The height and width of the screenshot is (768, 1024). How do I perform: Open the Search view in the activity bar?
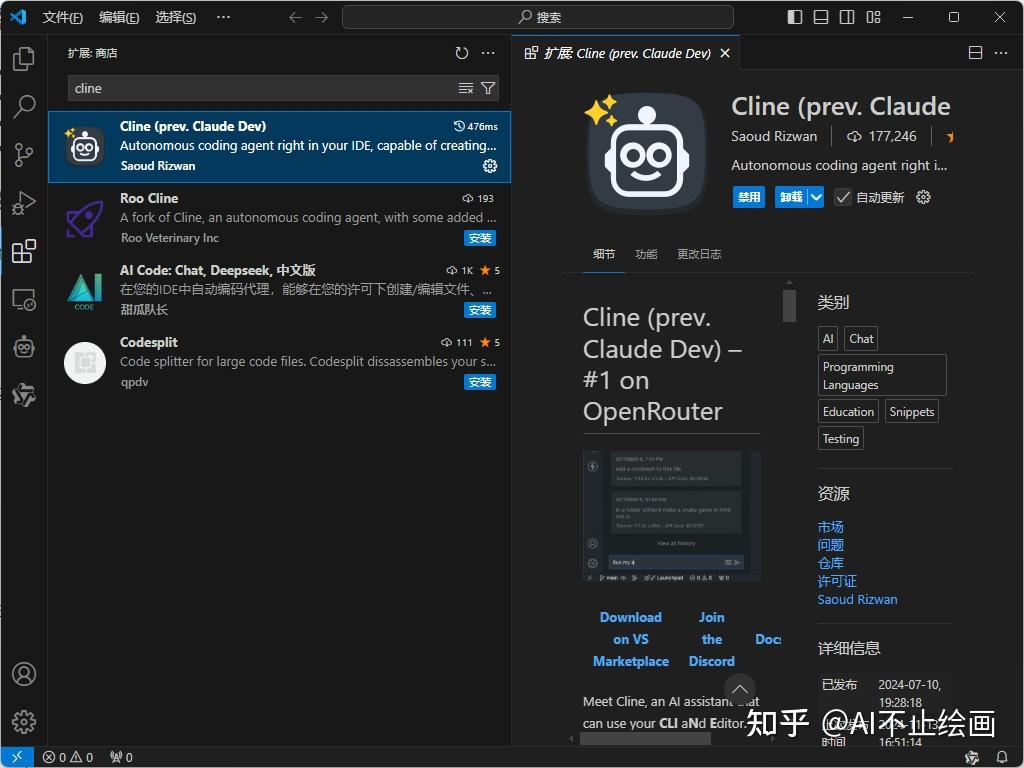(x=24, y=106)
